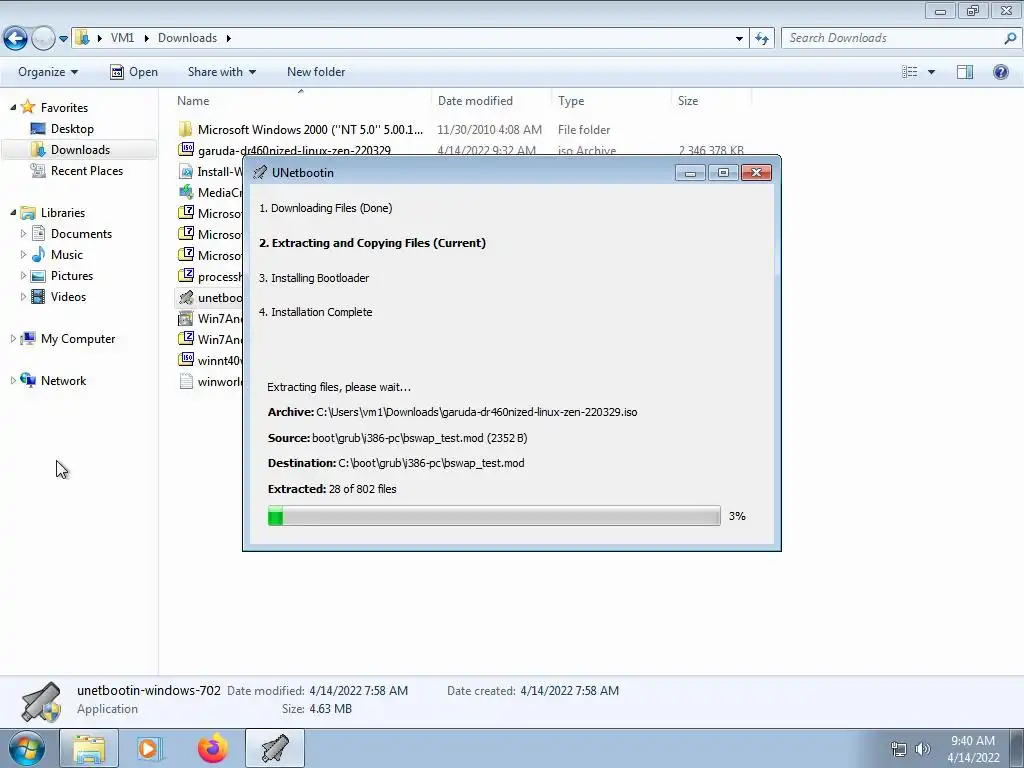Screen dimensions: 1024x768
Task: Open the recent pages dropdown arrow
Action: pyautogui.click(x=63, y=39)
